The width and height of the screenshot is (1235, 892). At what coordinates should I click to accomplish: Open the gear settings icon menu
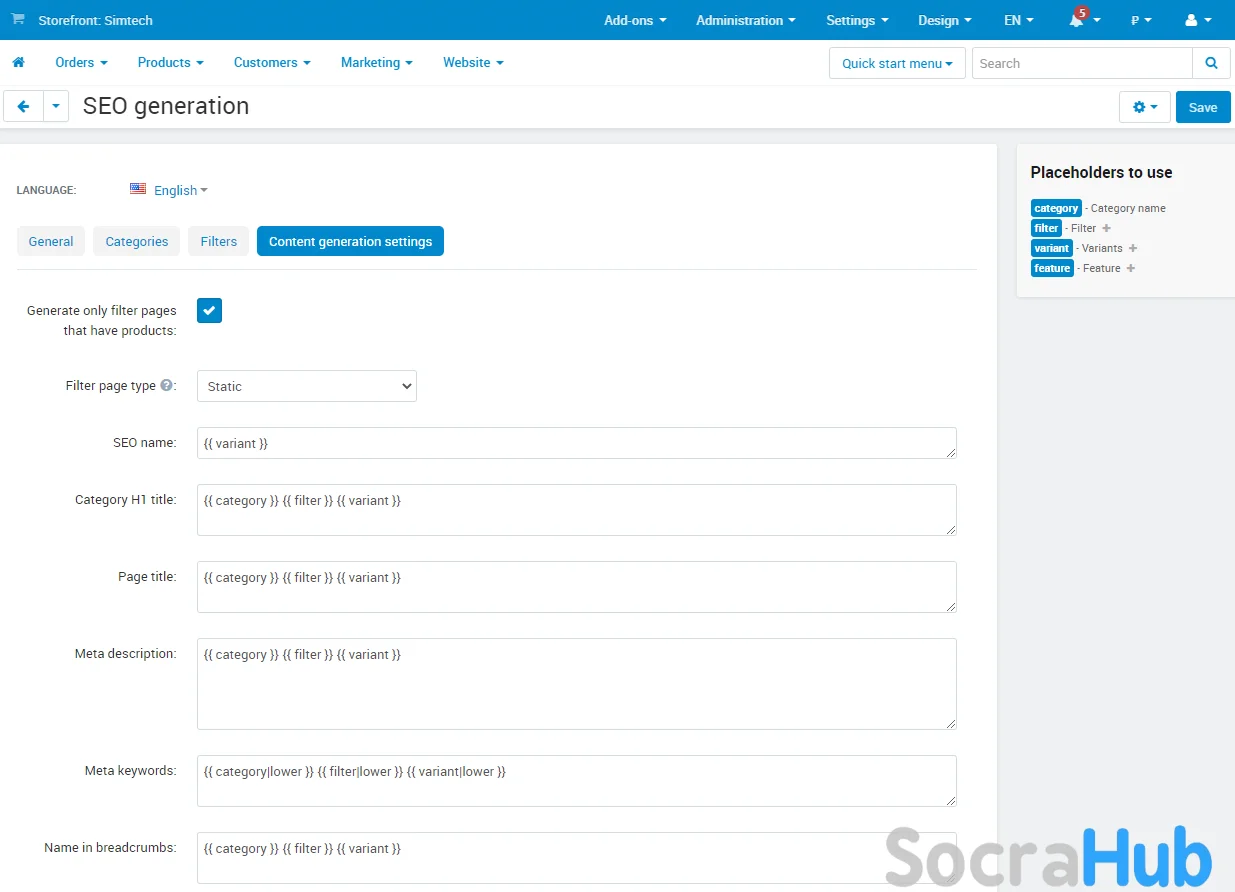pyautogui.click(x=1144, y=107)
